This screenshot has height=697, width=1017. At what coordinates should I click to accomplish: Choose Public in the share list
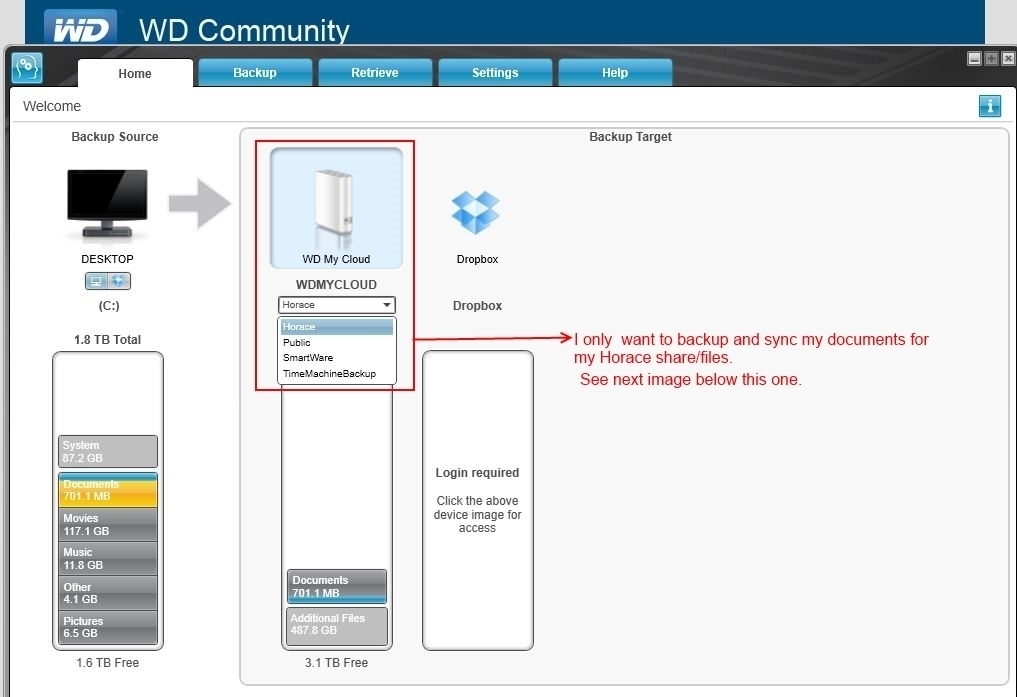click(337, 342)
